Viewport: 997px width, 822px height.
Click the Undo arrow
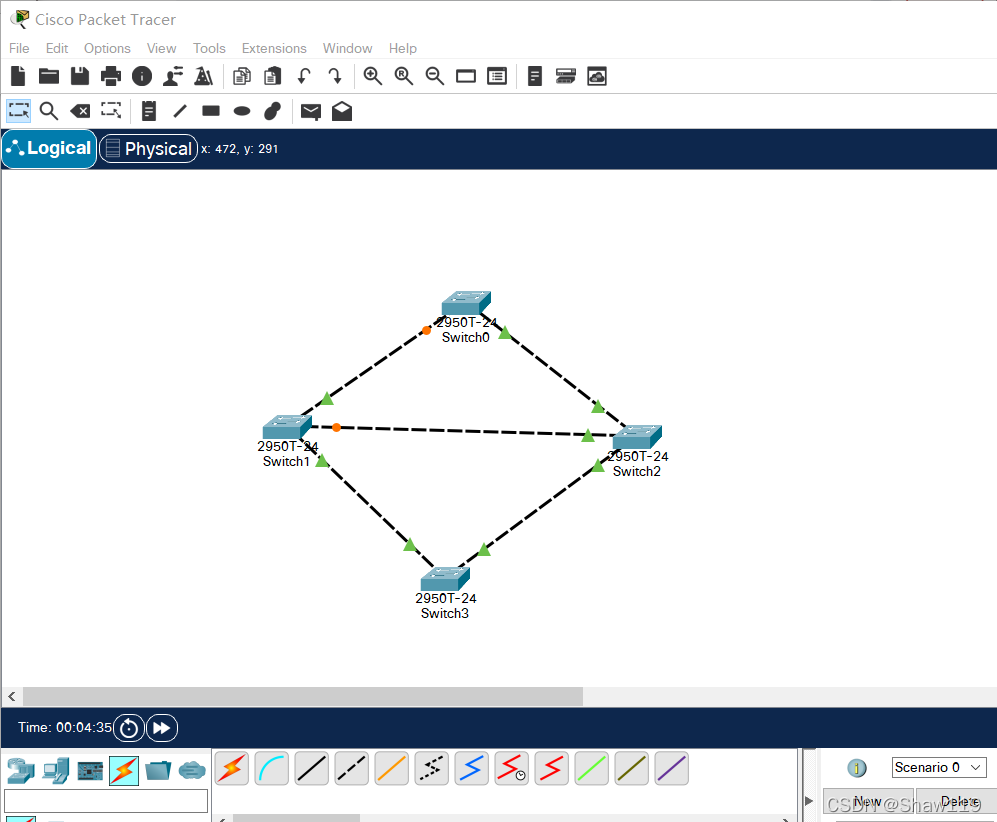pyautogui.click(x=304, y=76)
